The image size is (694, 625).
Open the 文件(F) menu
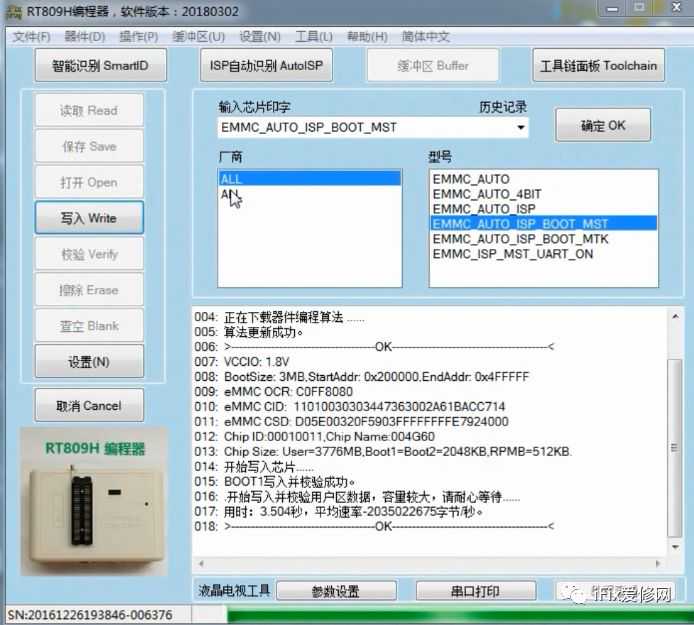coord(31,37)
